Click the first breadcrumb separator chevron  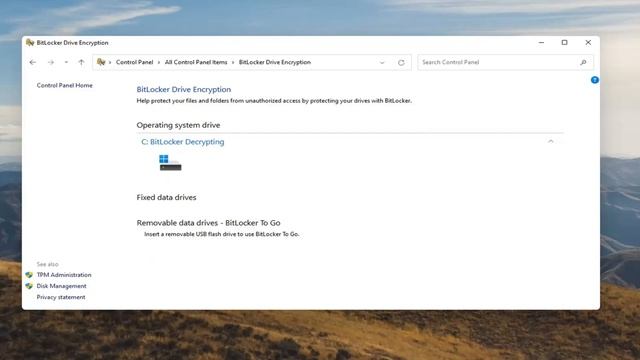[x=110, y=62]
